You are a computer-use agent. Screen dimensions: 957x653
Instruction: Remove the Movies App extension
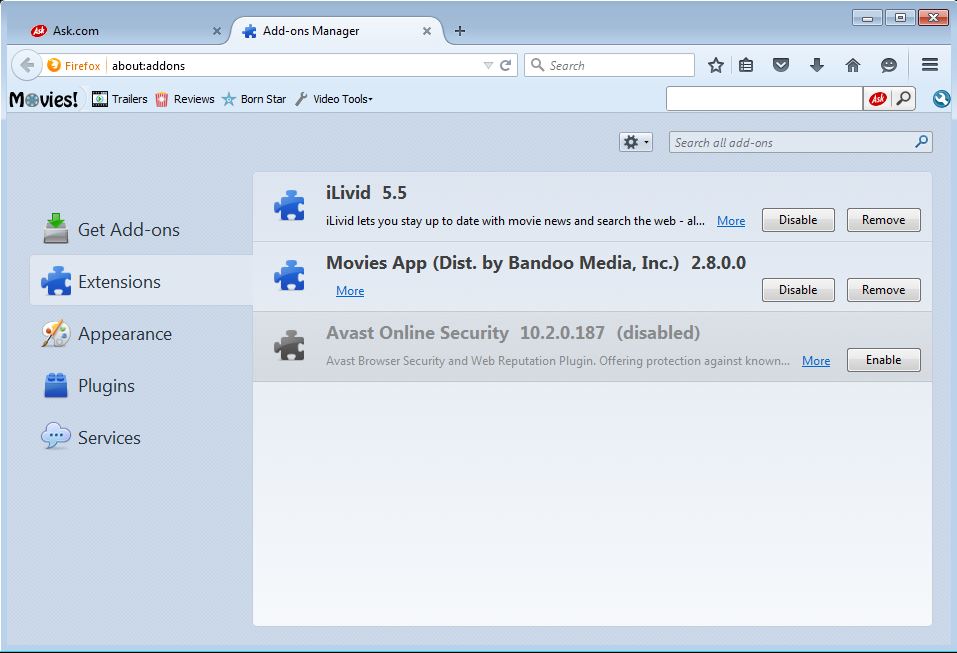[883, 290]
